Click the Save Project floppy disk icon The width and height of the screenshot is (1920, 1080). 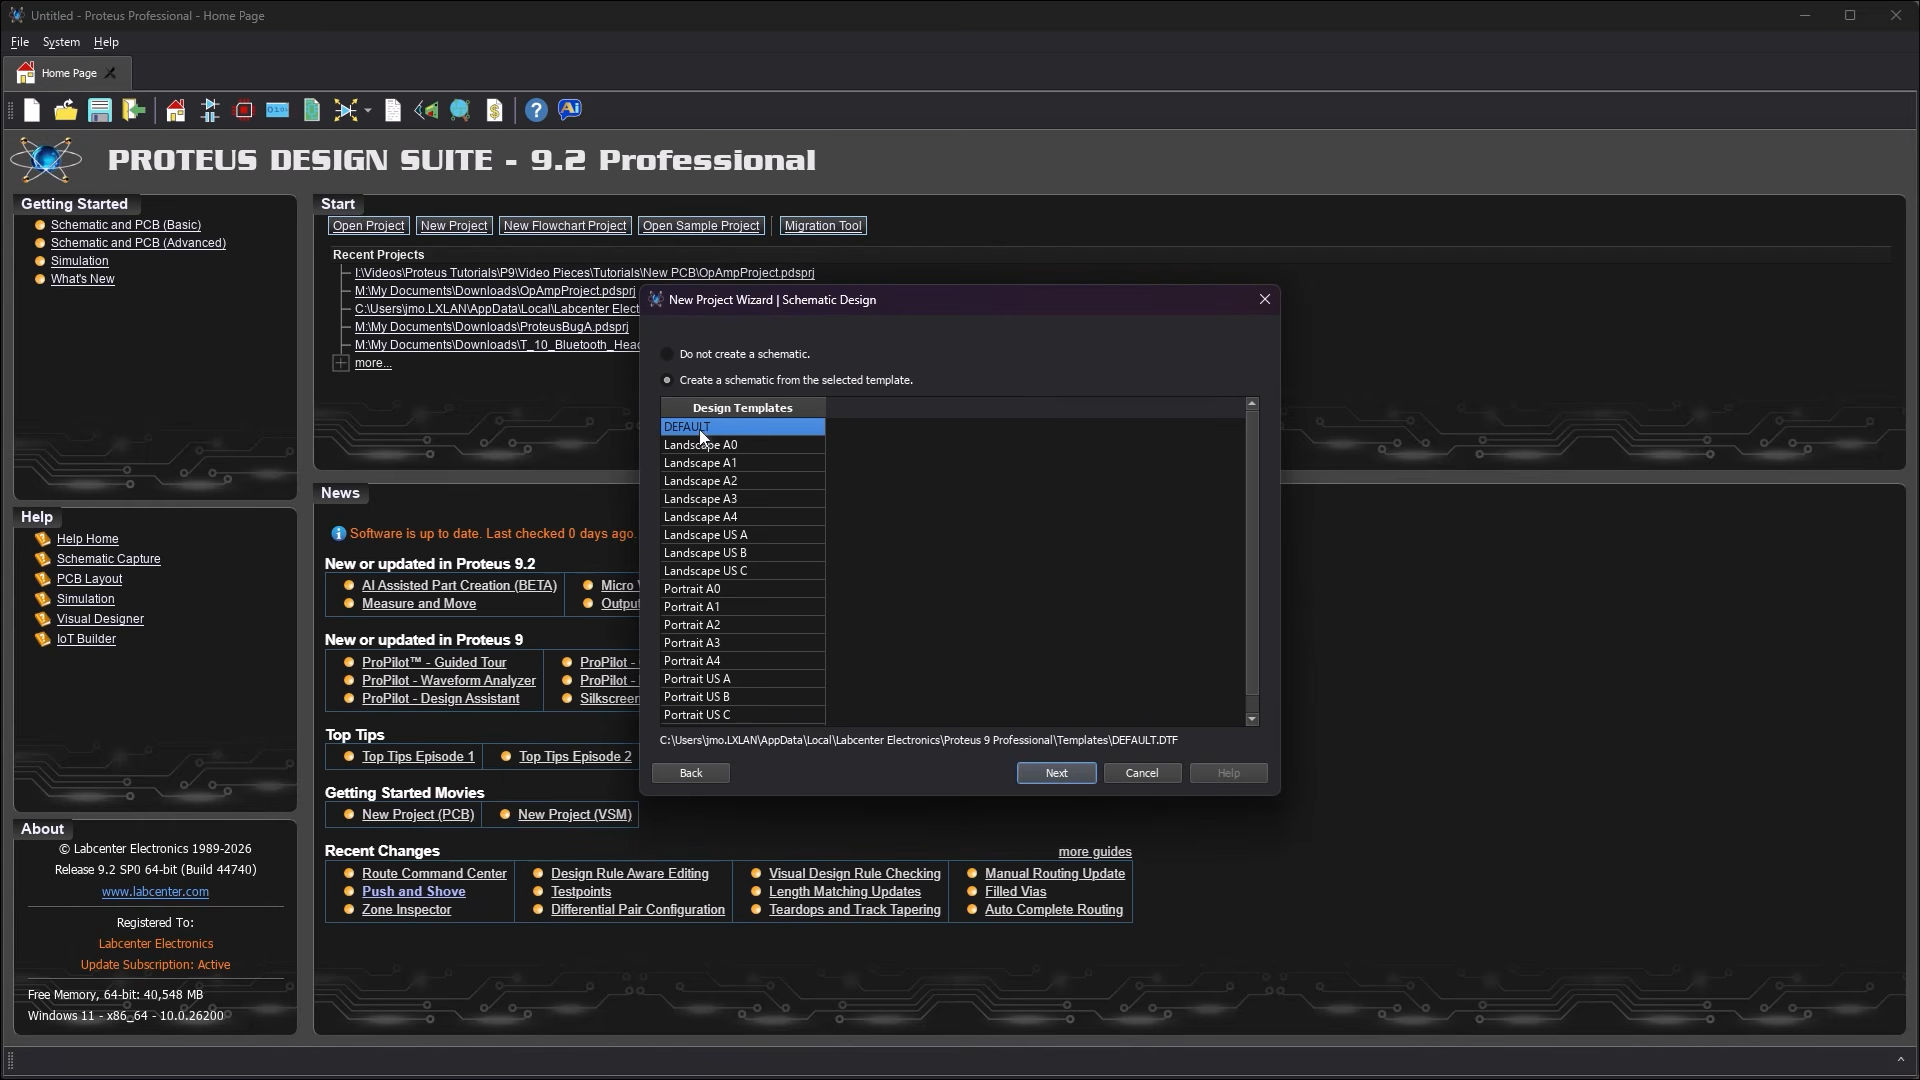tap(100, 110)
